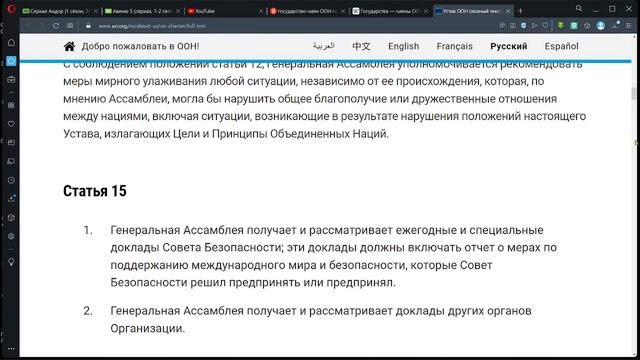Close the YouTube tab
Image resolution: width=640 pixels, height=360 pixels.
tap(260, 11)
